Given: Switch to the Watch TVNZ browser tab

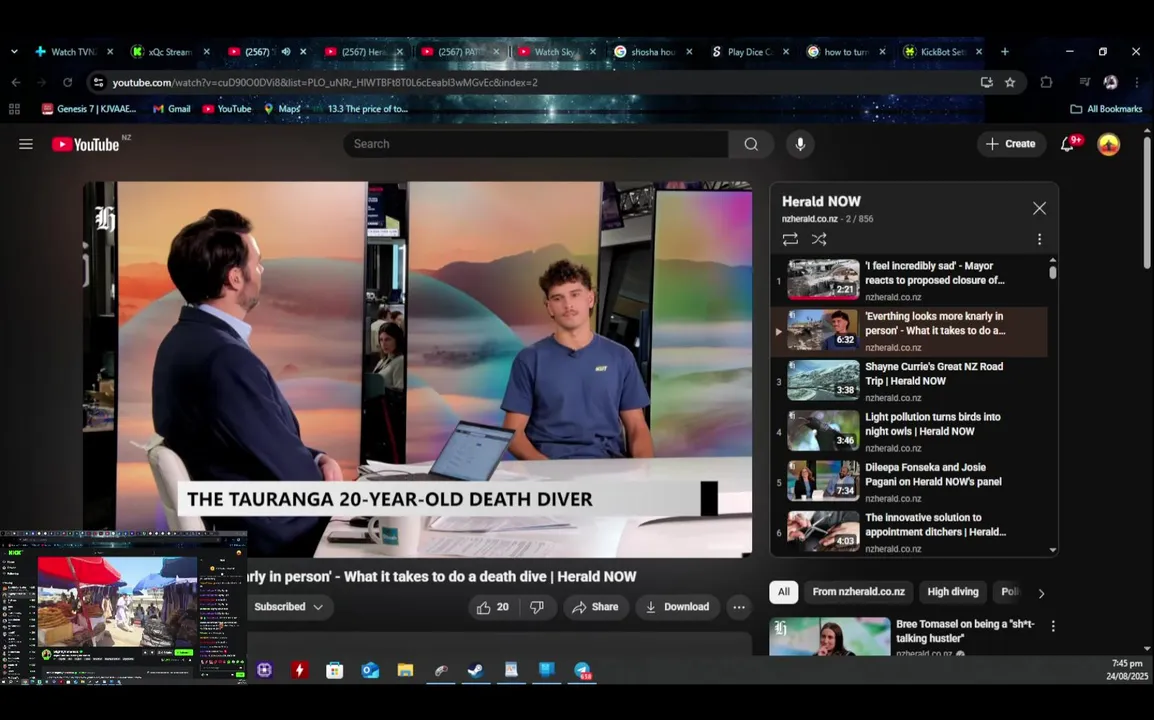Looking at the screenshot, I should point(74,52).
